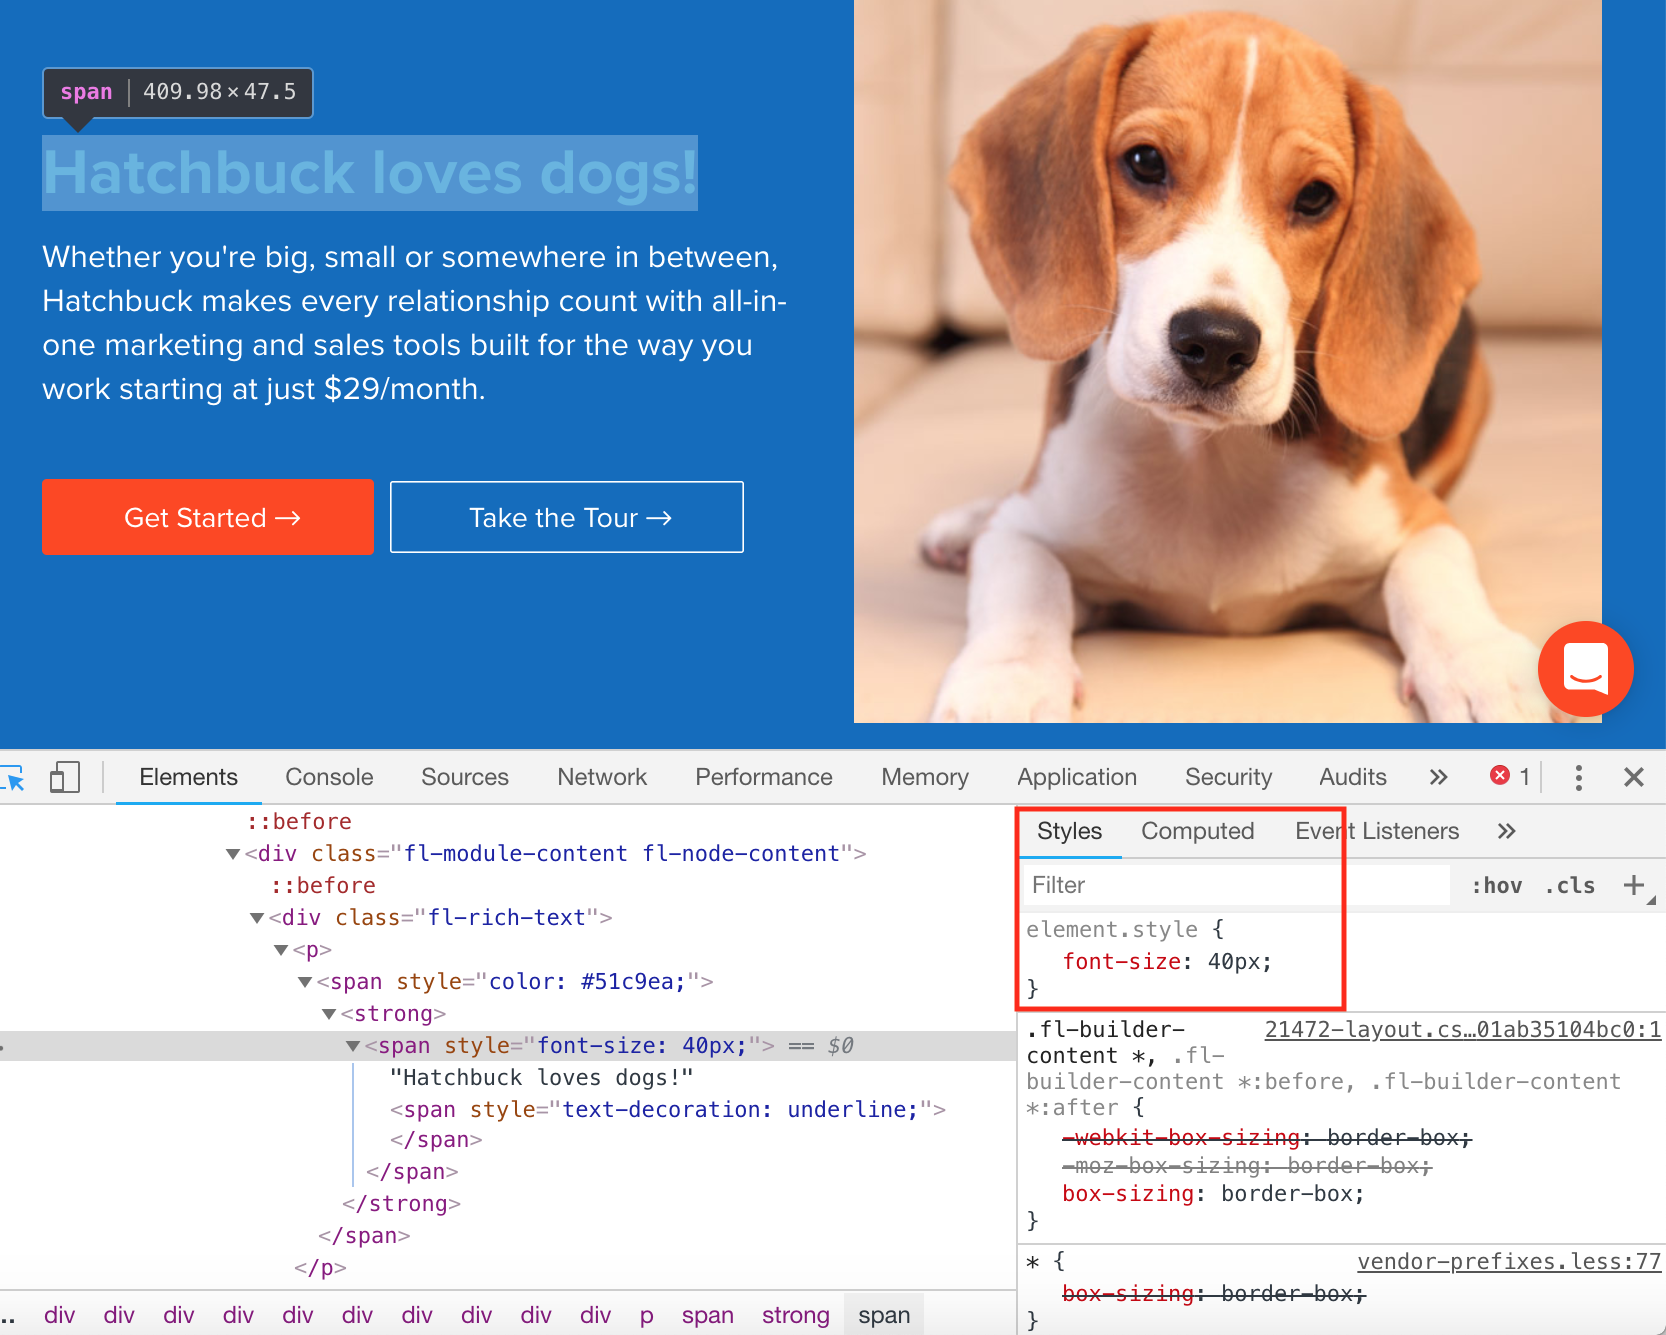Select the Elements tab
This screenshot has width=1666, height=1335.
pos(188,777)
